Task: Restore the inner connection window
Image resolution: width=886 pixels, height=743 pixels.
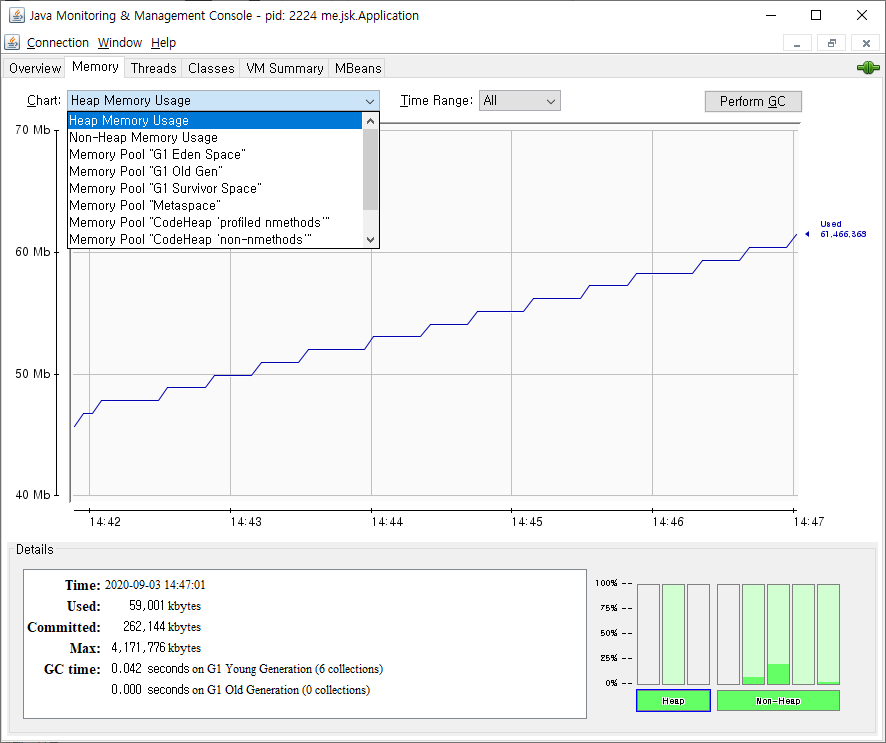Action: click(832, 43)
